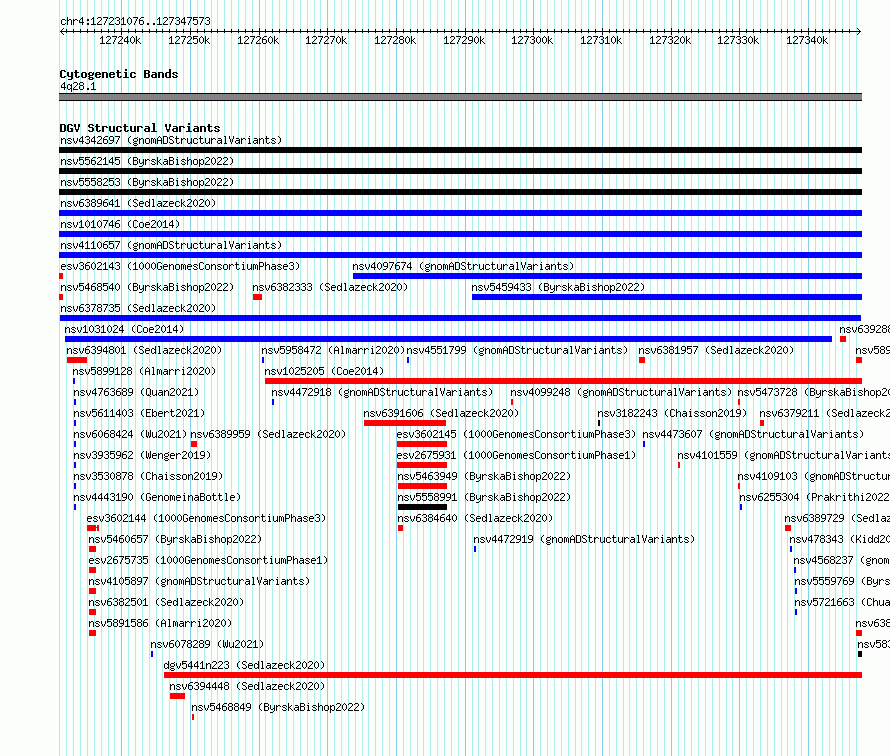Click the nsv6394801 Sedlazeck2020 label

pos(144,350)
